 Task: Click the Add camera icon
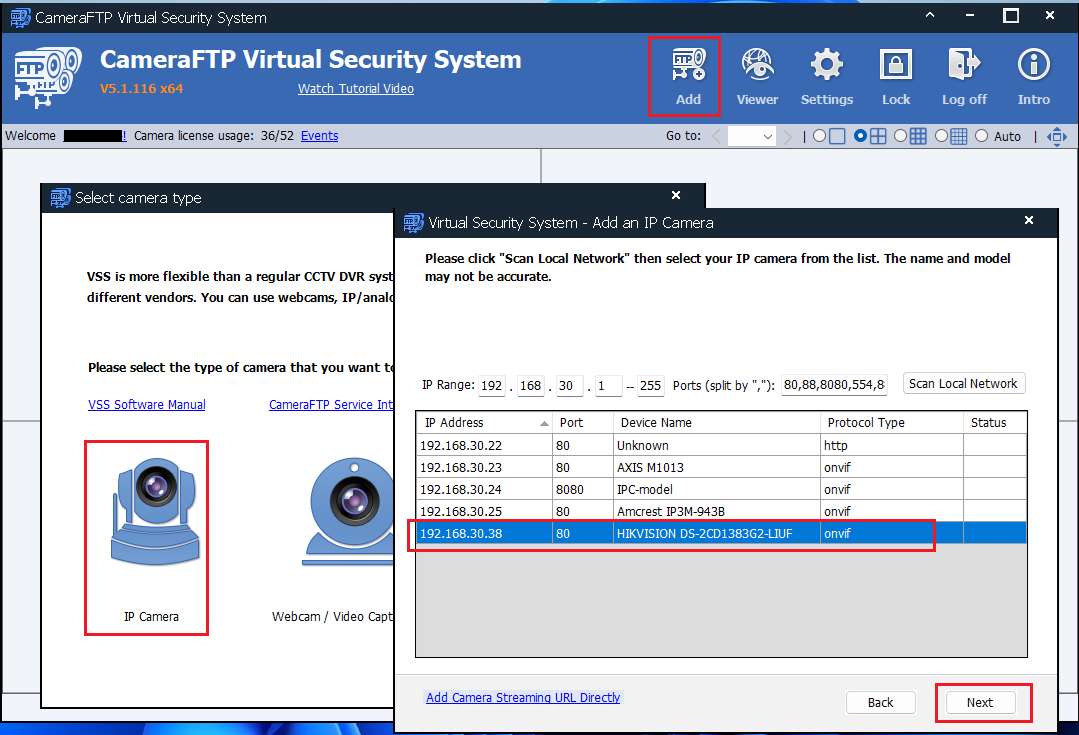click(687, 75)
